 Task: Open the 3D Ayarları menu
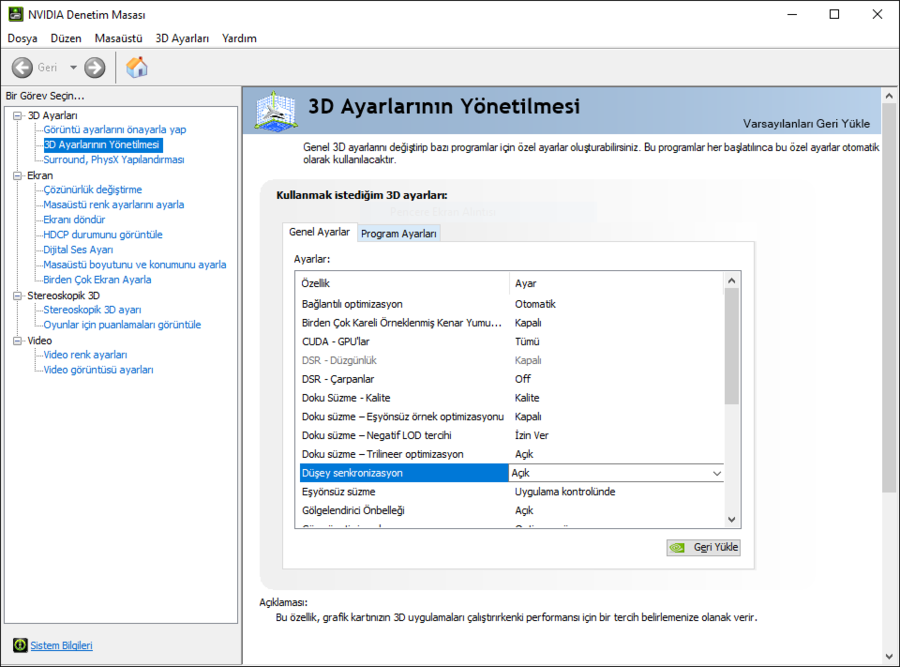tap(182, 38)
